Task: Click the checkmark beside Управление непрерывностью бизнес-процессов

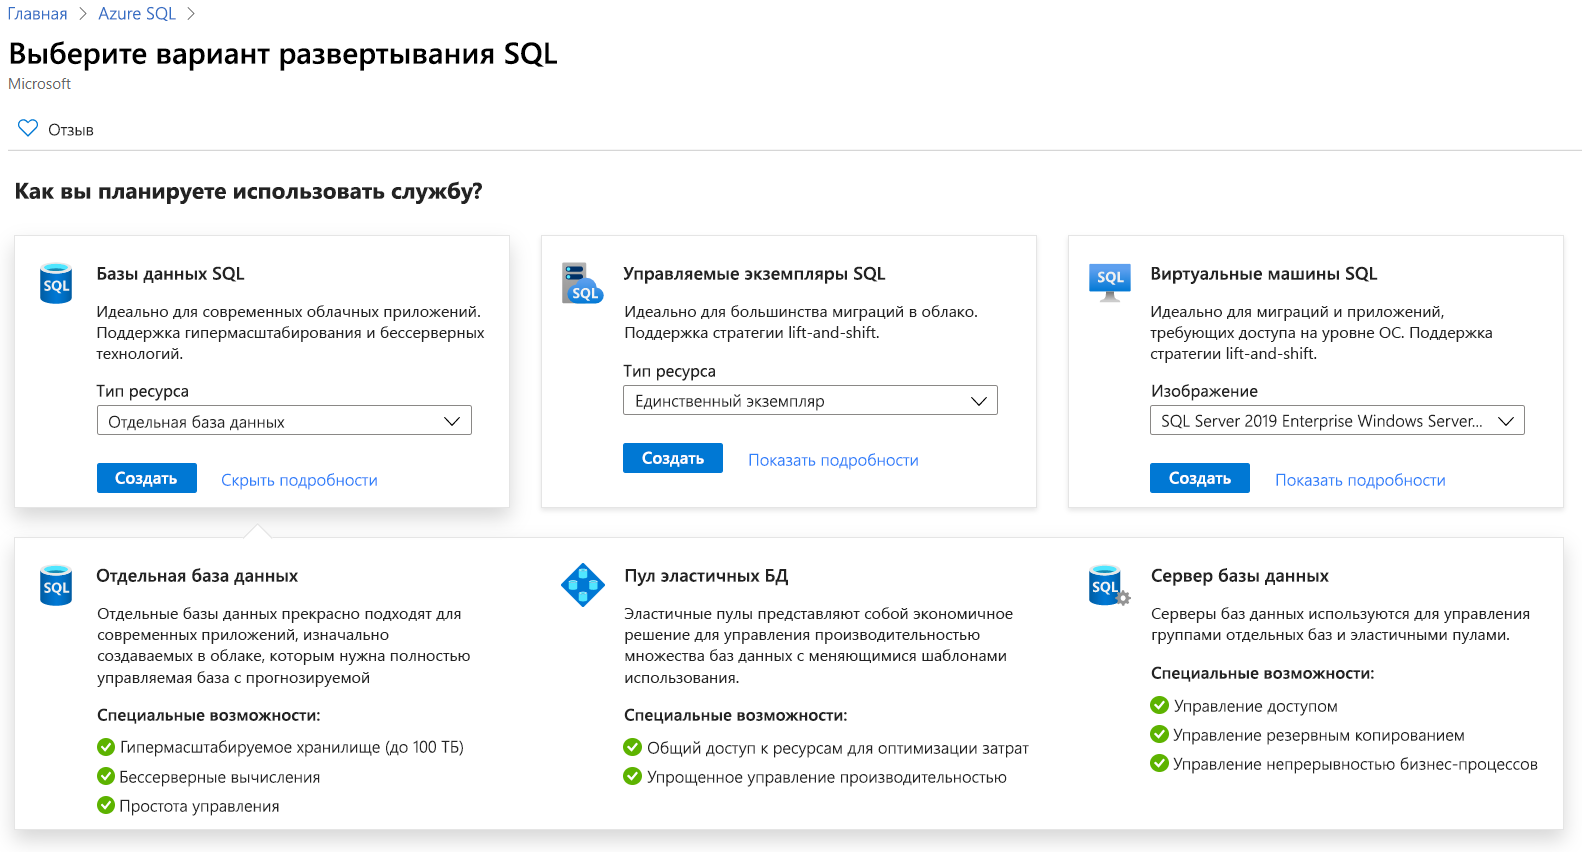Action: [1160, 763]
